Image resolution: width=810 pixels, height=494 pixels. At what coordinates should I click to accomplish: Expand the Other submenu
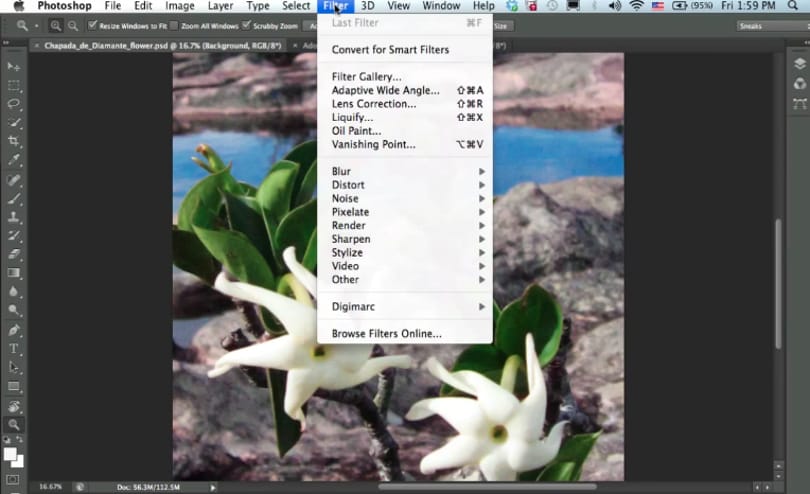point(404,280)
